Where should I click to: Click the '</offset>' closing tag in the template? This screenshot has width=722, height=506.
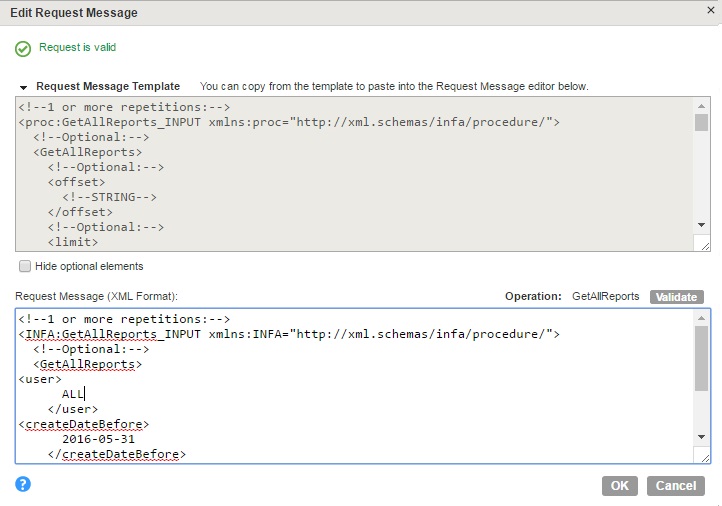point(80,212)
